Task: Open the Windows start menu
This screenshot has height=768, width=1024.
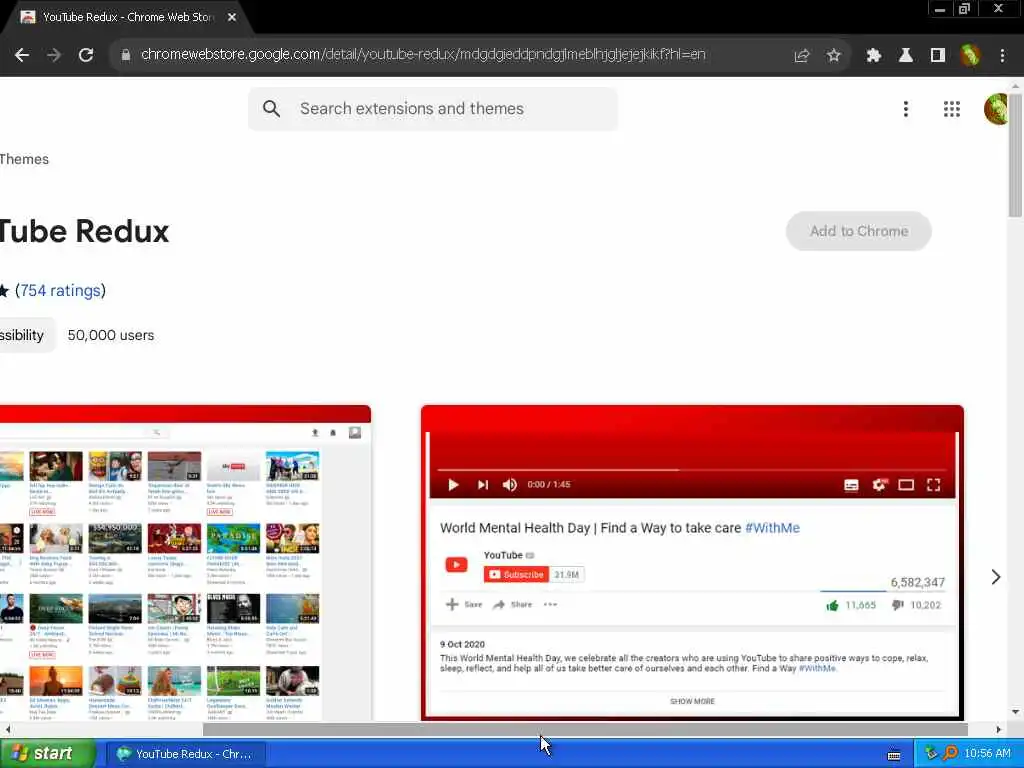Action: point(47,754)
